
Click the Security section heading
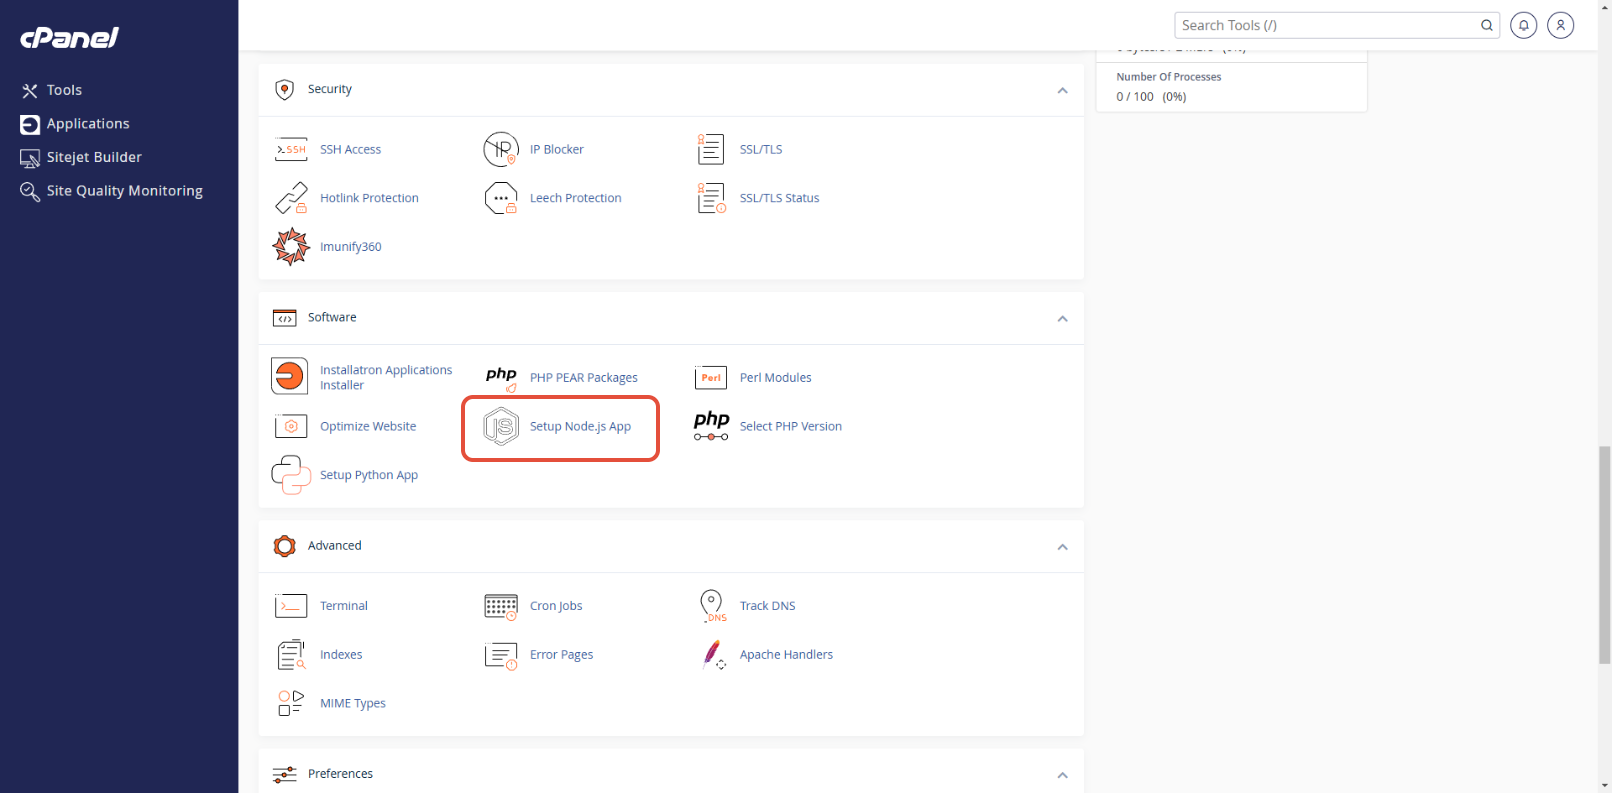(330, 89)
